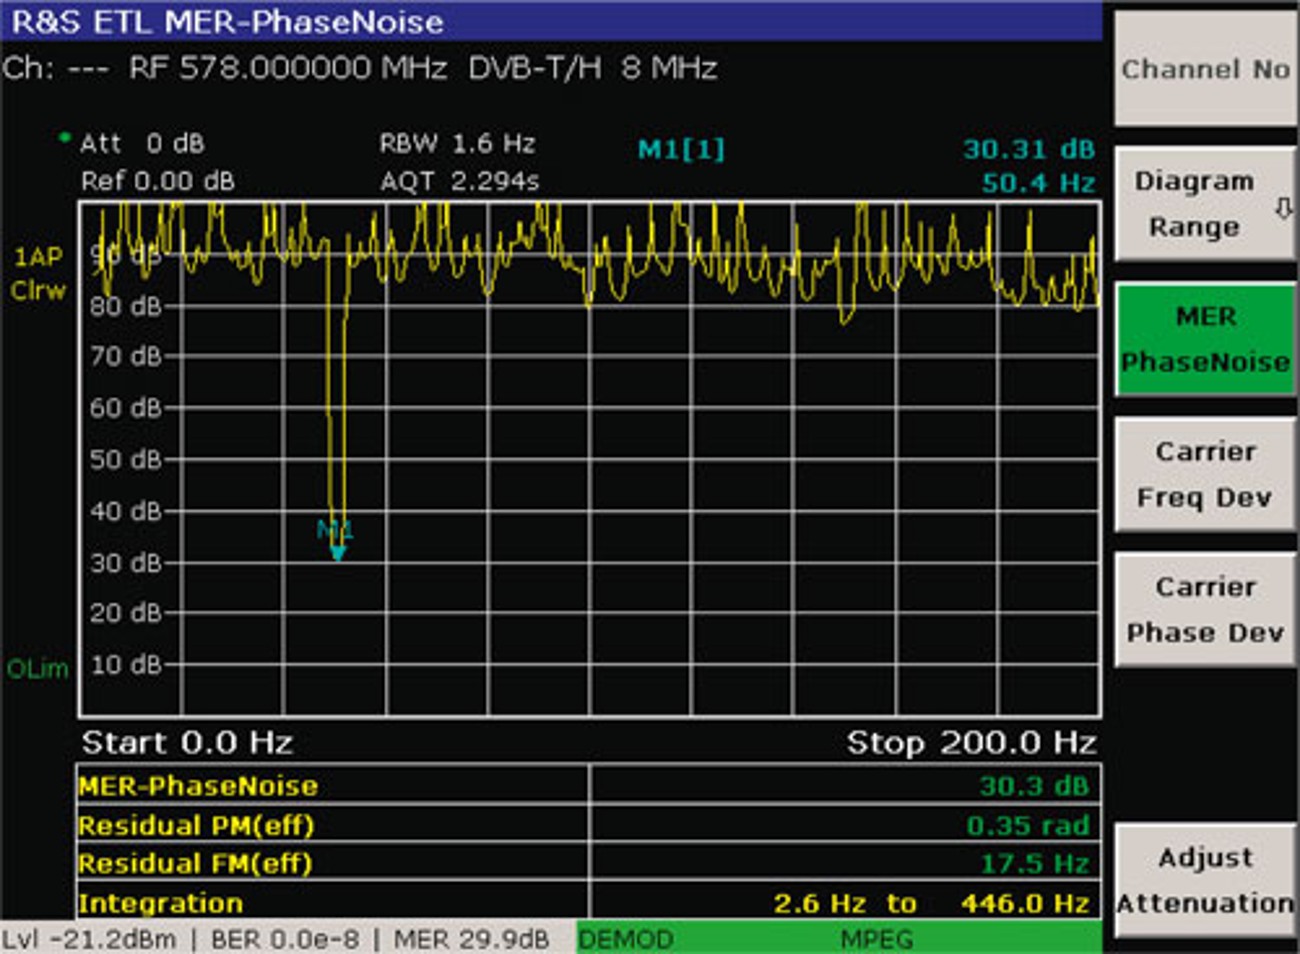Select the 20 dB axis label
1300x954 pixels.
126,613
